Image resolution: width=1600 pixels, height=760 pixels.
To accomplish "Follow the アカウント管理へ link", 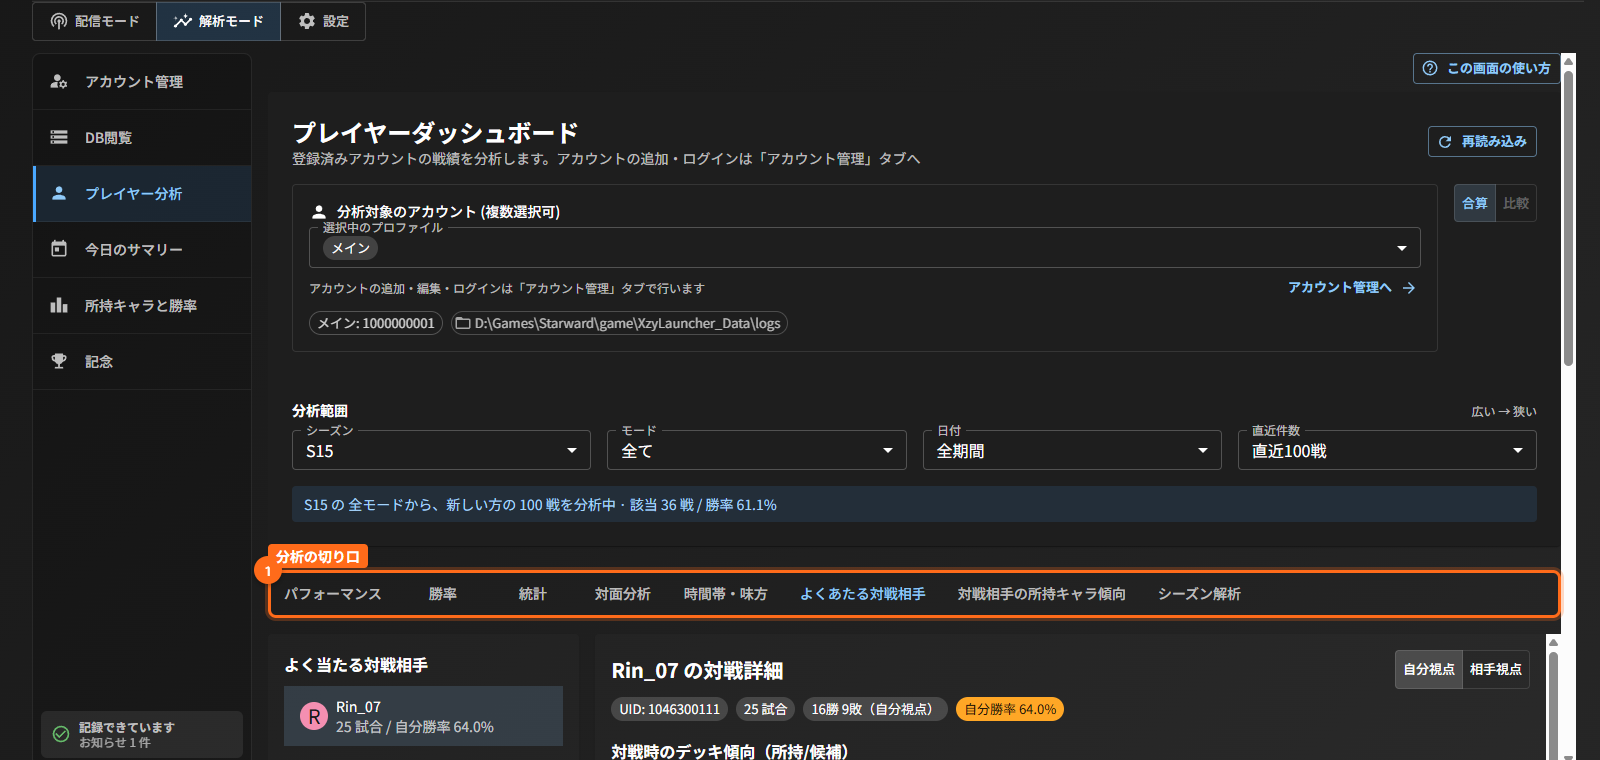I will 1351,288.
